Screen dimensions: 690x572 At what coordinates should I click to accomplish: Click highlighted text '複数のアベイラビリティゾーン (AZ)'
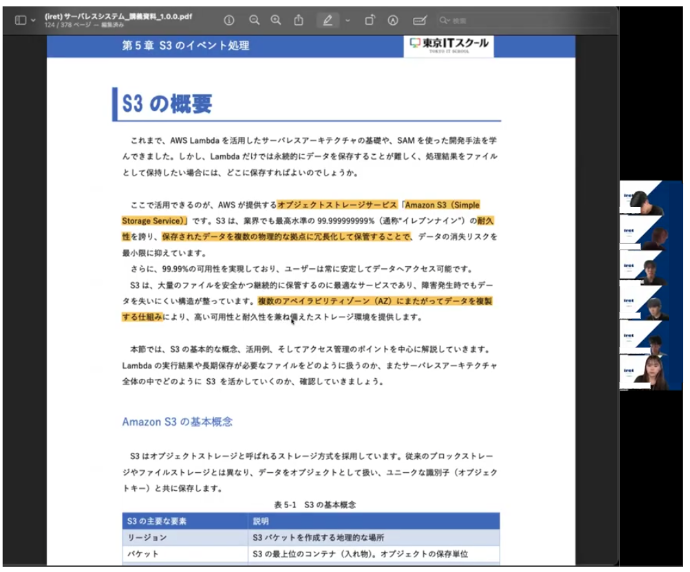click(x=325, y=301)
